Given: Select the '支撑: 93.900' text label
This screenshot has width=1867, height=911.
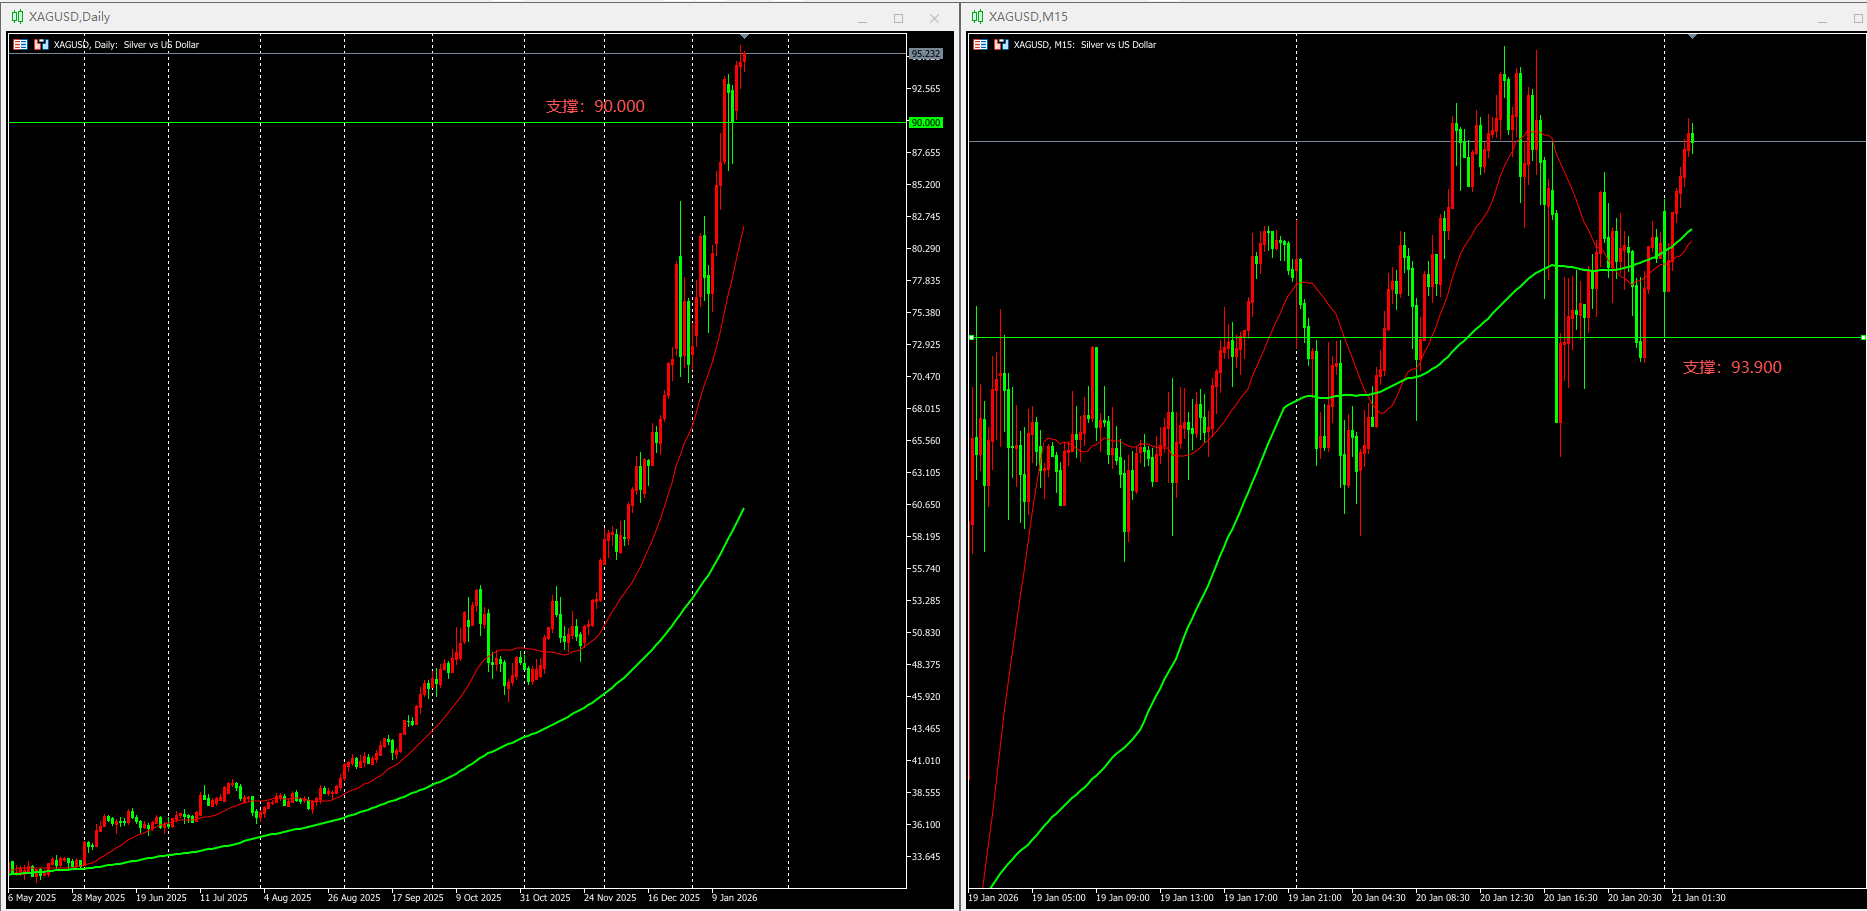Looking at the screenshot, I should (x=1732, y=367).
